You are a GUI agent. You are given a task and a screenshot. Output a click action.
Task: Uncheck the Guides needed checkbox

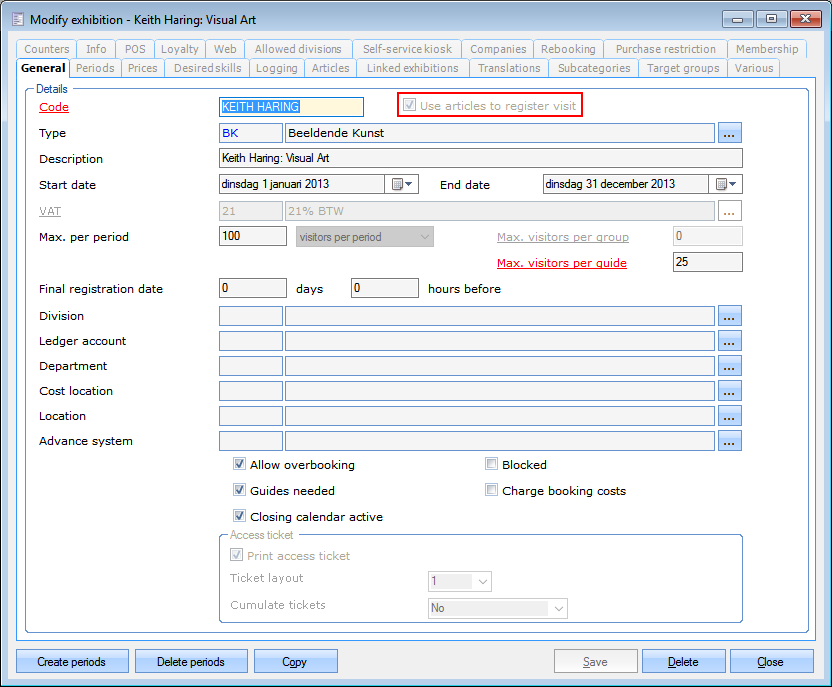click(240, 491)
